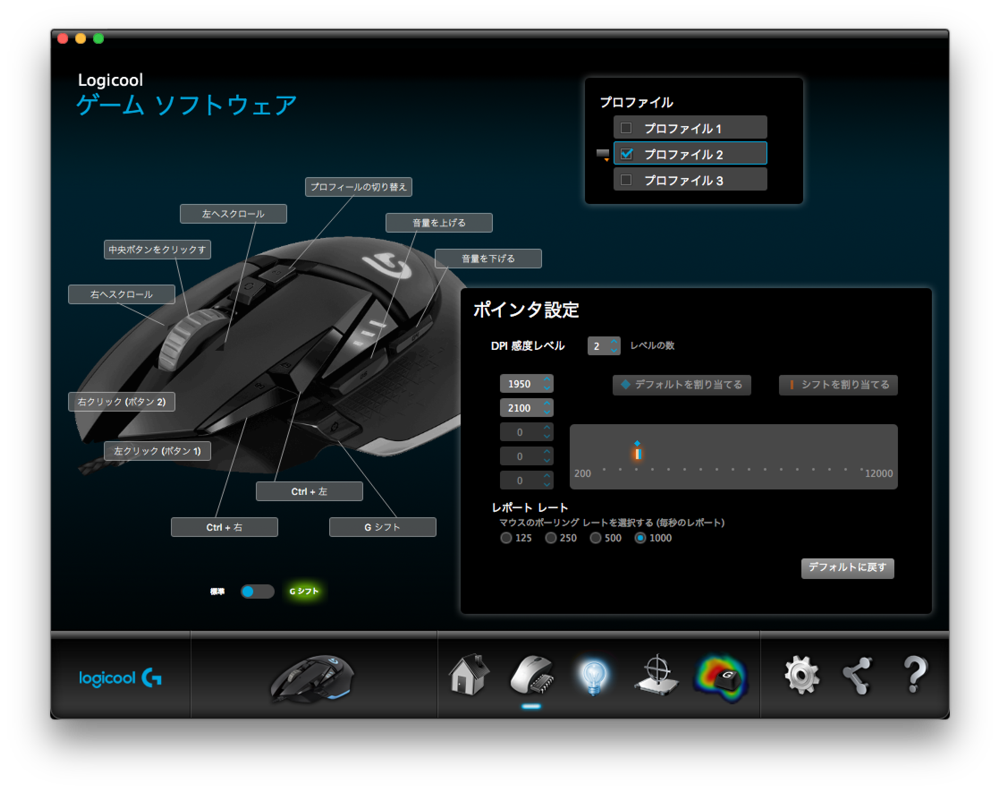This screenshot has width=1000, height=791.
Task: Click the 左クリック (ボタン 1) assignment label
Action: pos(158,451)
